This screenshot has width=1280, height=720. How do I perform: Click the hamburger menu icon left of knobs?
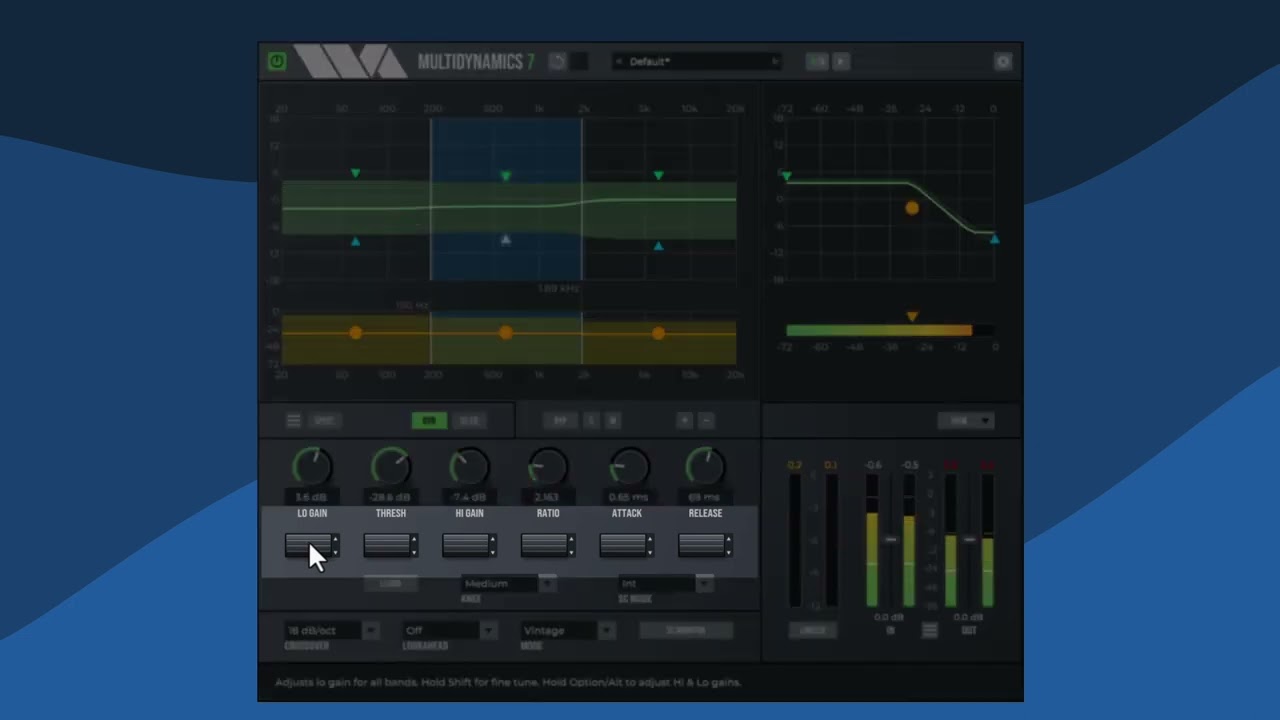pyautogui.click(x=293, y=421)
